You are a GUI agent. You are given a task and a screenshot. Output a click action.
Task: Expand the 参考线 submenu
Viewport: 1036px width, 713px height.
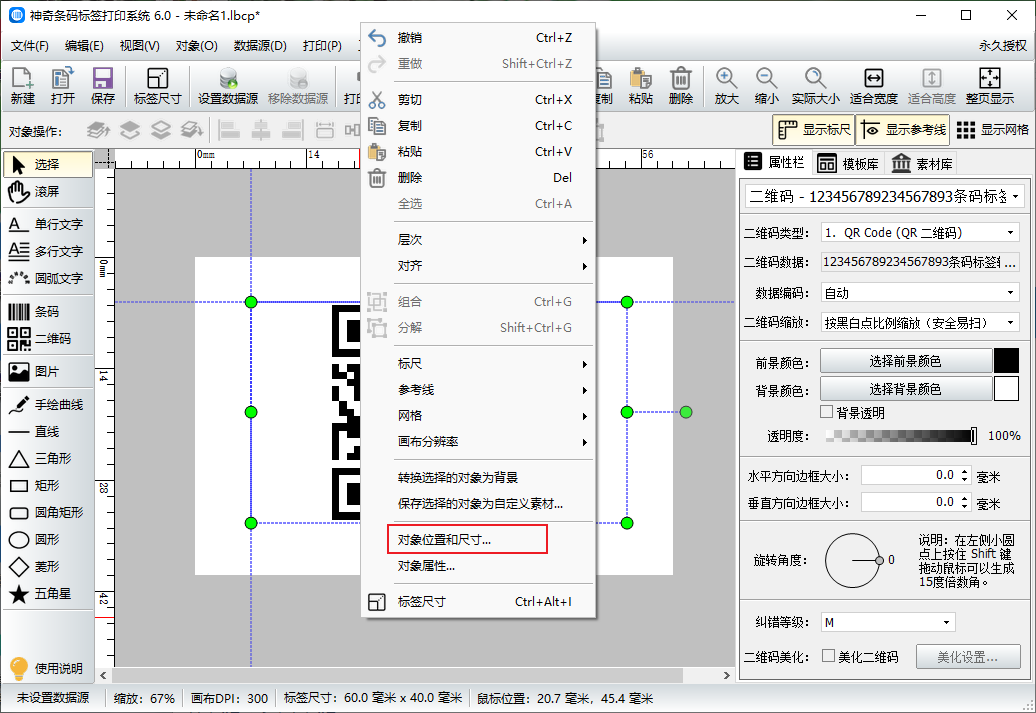click(478, 390)
